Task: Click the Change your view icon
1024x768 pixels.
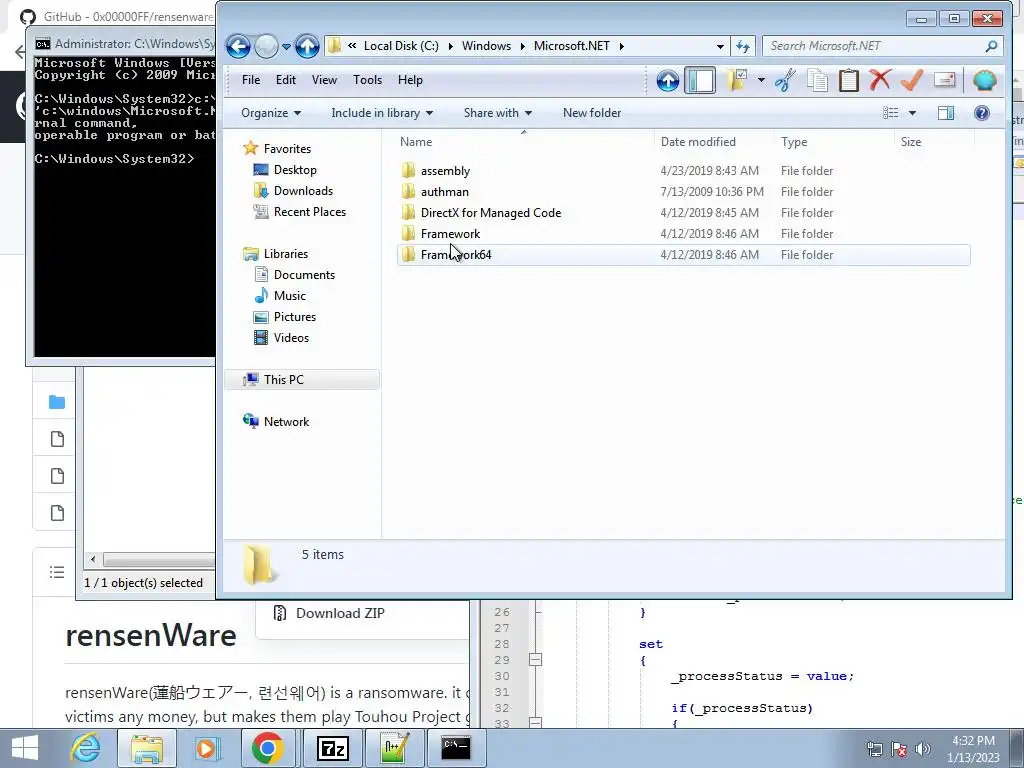Action: 891,113
